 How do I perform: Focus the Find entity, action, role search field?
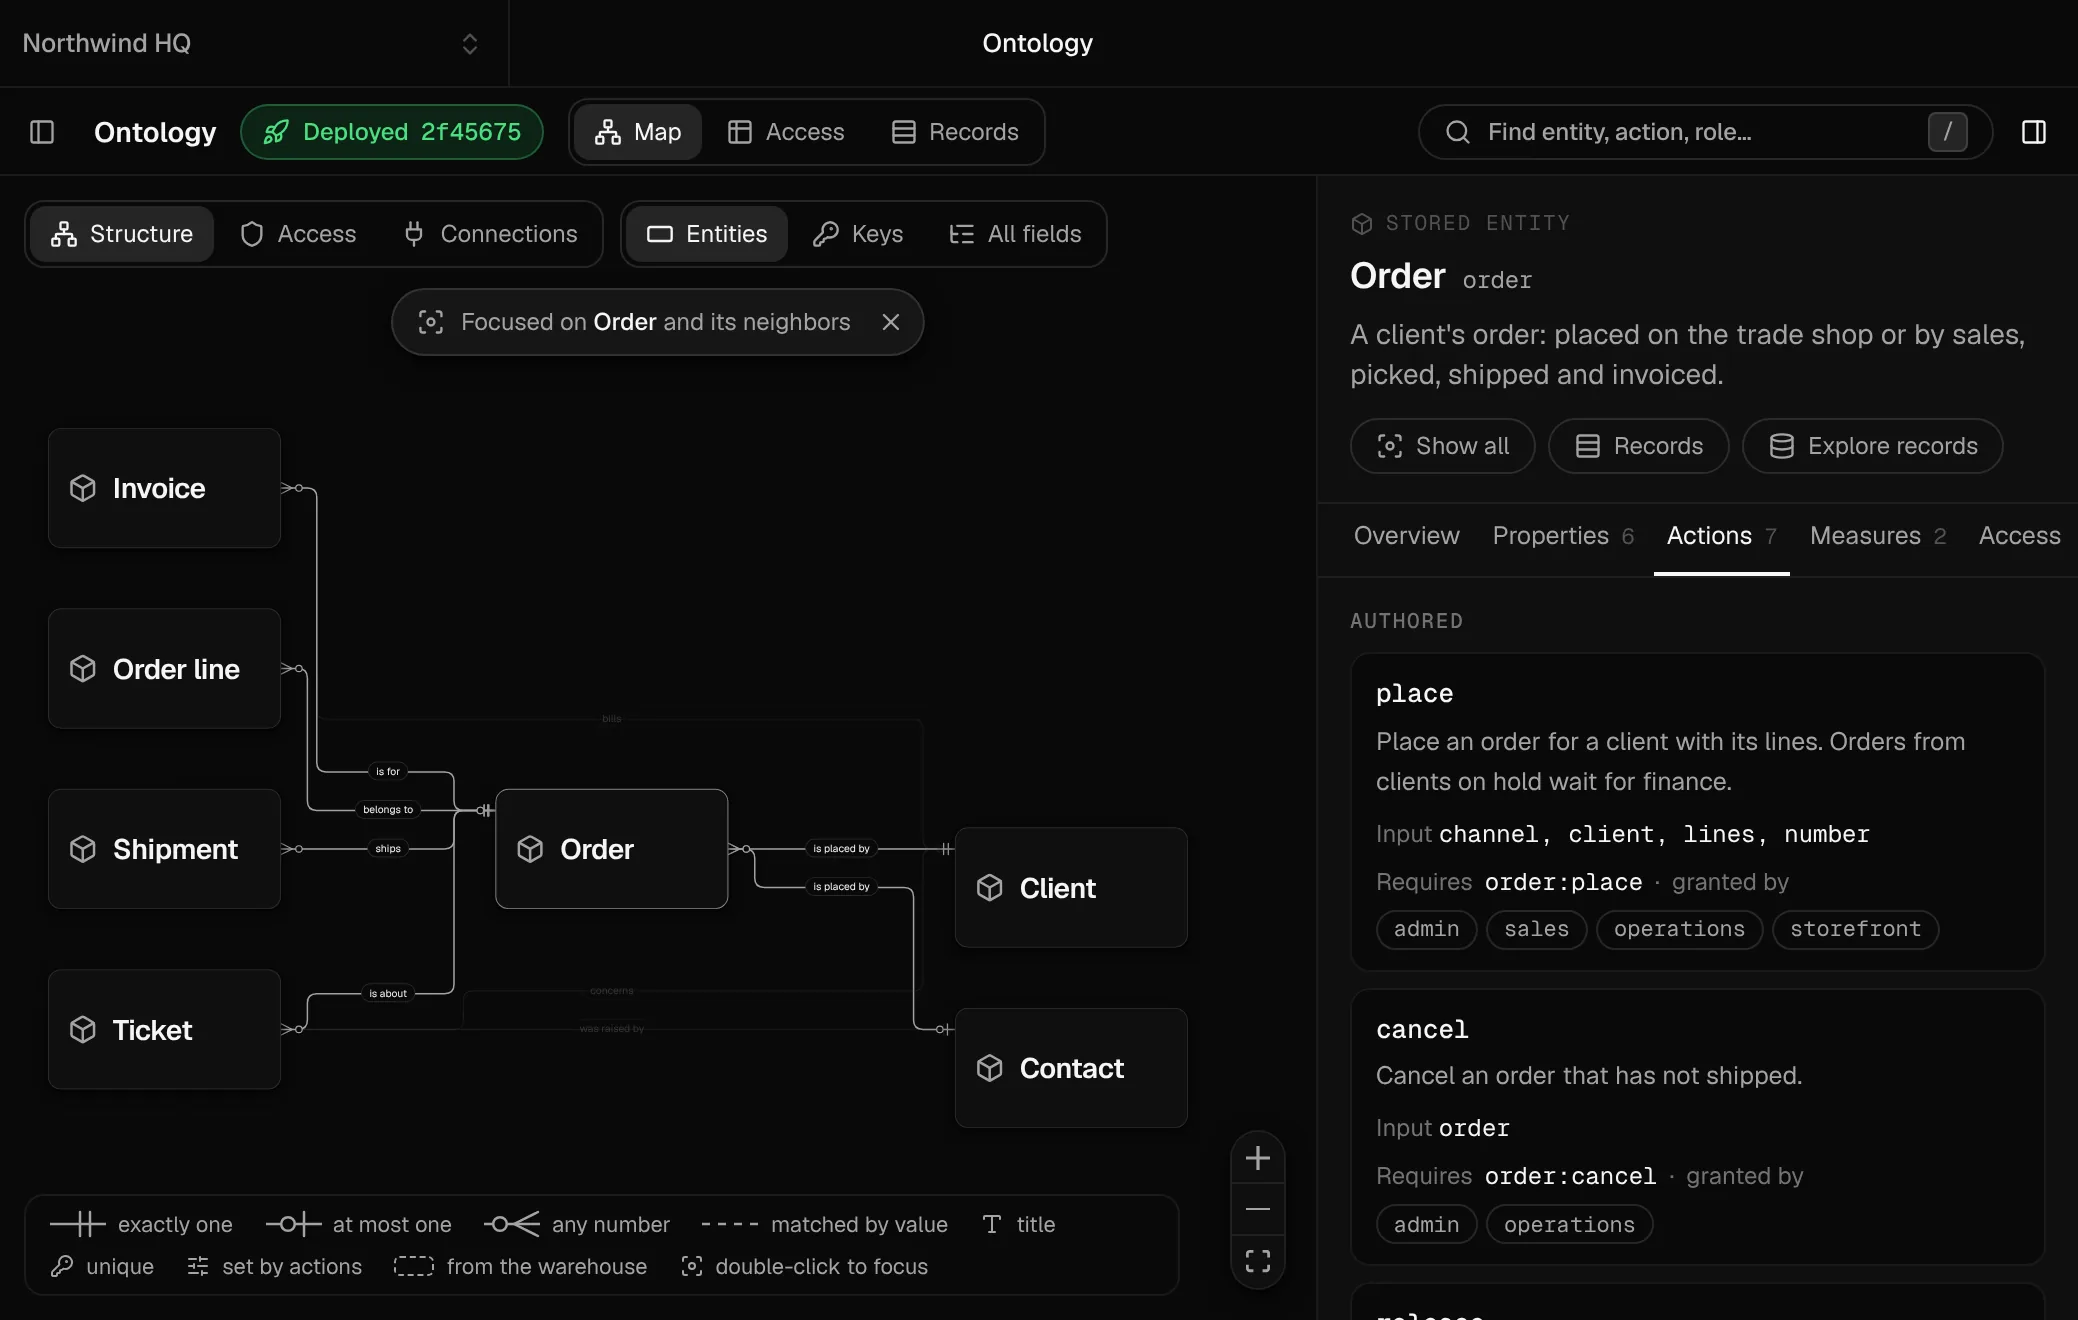point(1705,132)
